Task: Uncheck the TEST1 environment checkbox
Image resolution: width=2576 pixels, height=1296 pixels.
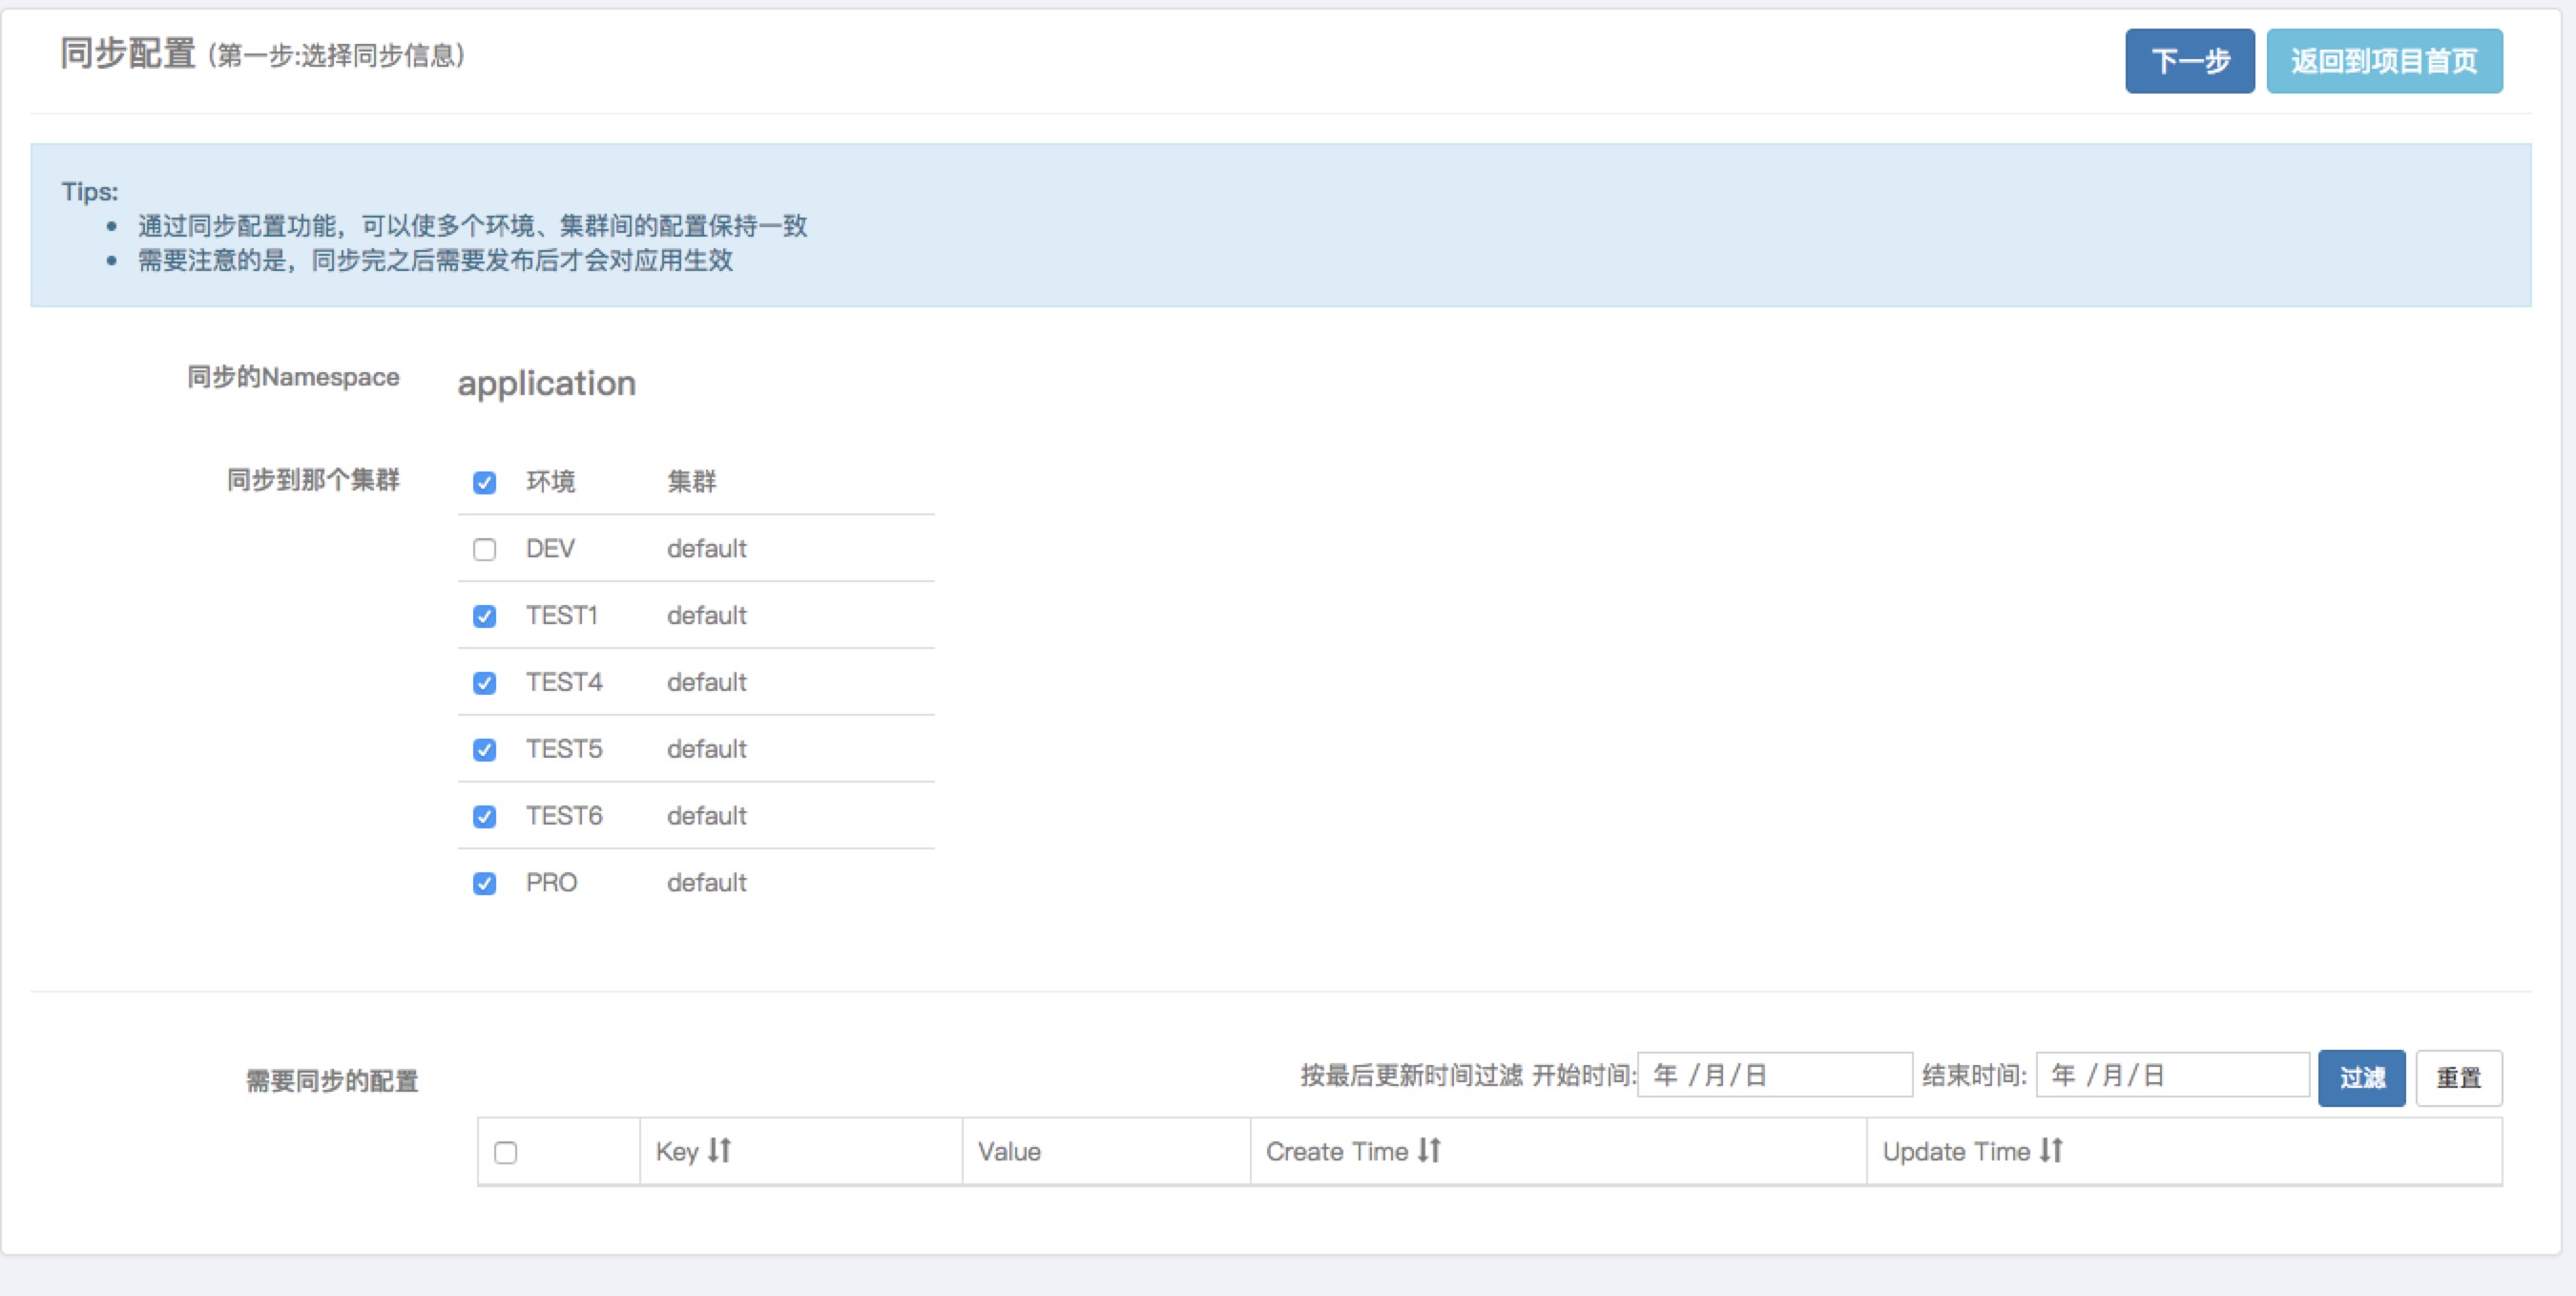Action: pyautogui.click(x=484, y=616)
